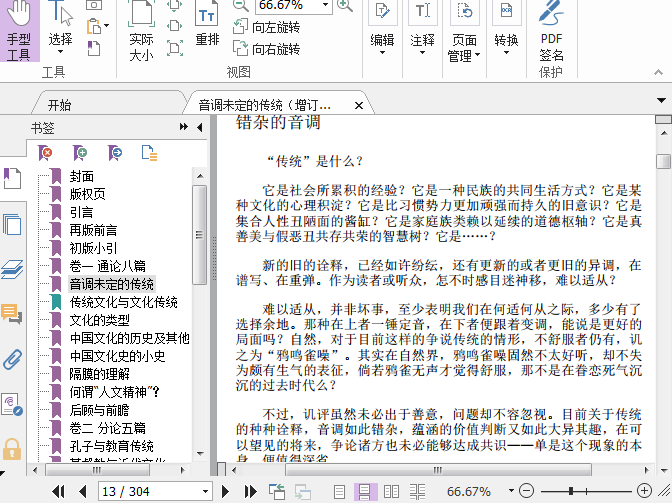This screenshot has width=672, height=503.
Task: Go to the 引言 bookmark
Action: click(81, 212)
